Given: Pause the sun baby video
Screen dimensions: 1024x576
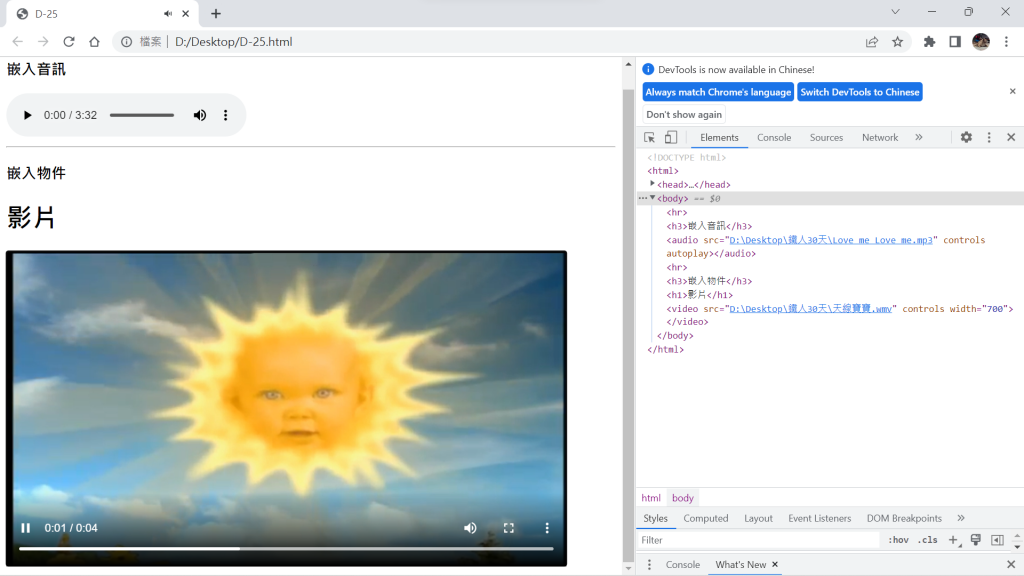Looking at the screenshot, I should click(x=25, y=528).
